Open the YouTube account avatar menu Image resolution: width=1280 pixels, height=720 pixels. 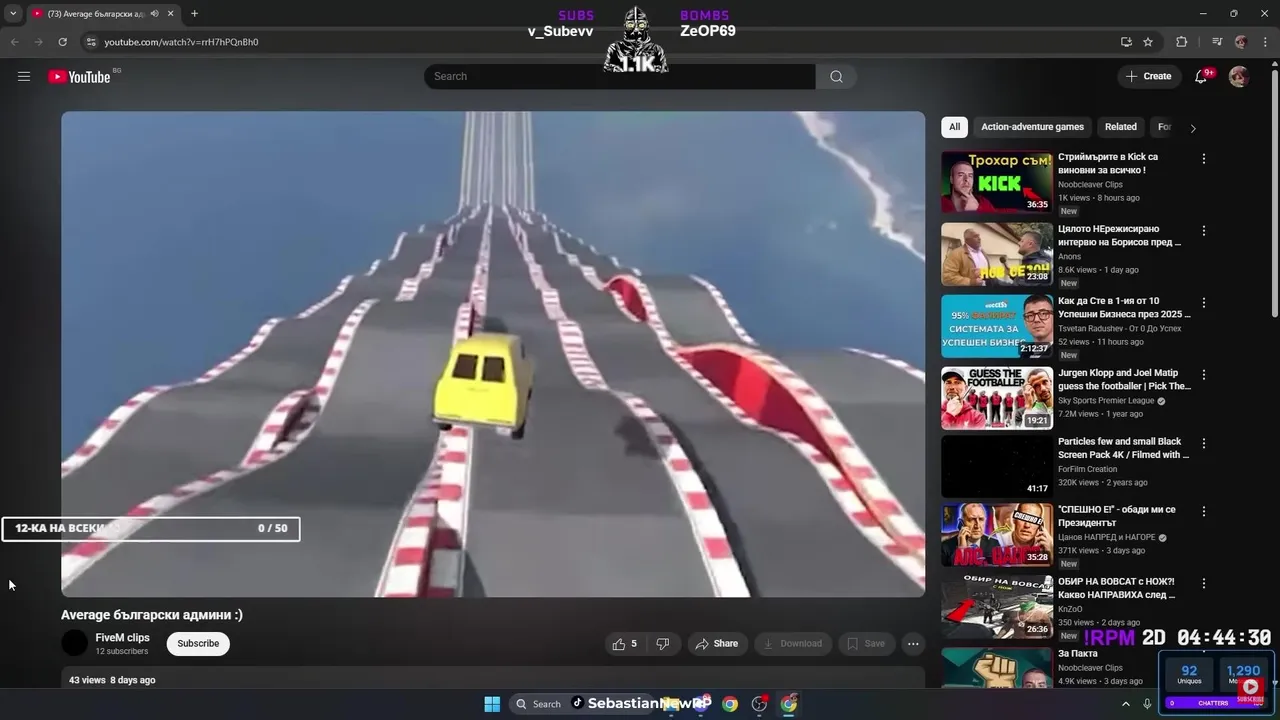[1238, 76]
